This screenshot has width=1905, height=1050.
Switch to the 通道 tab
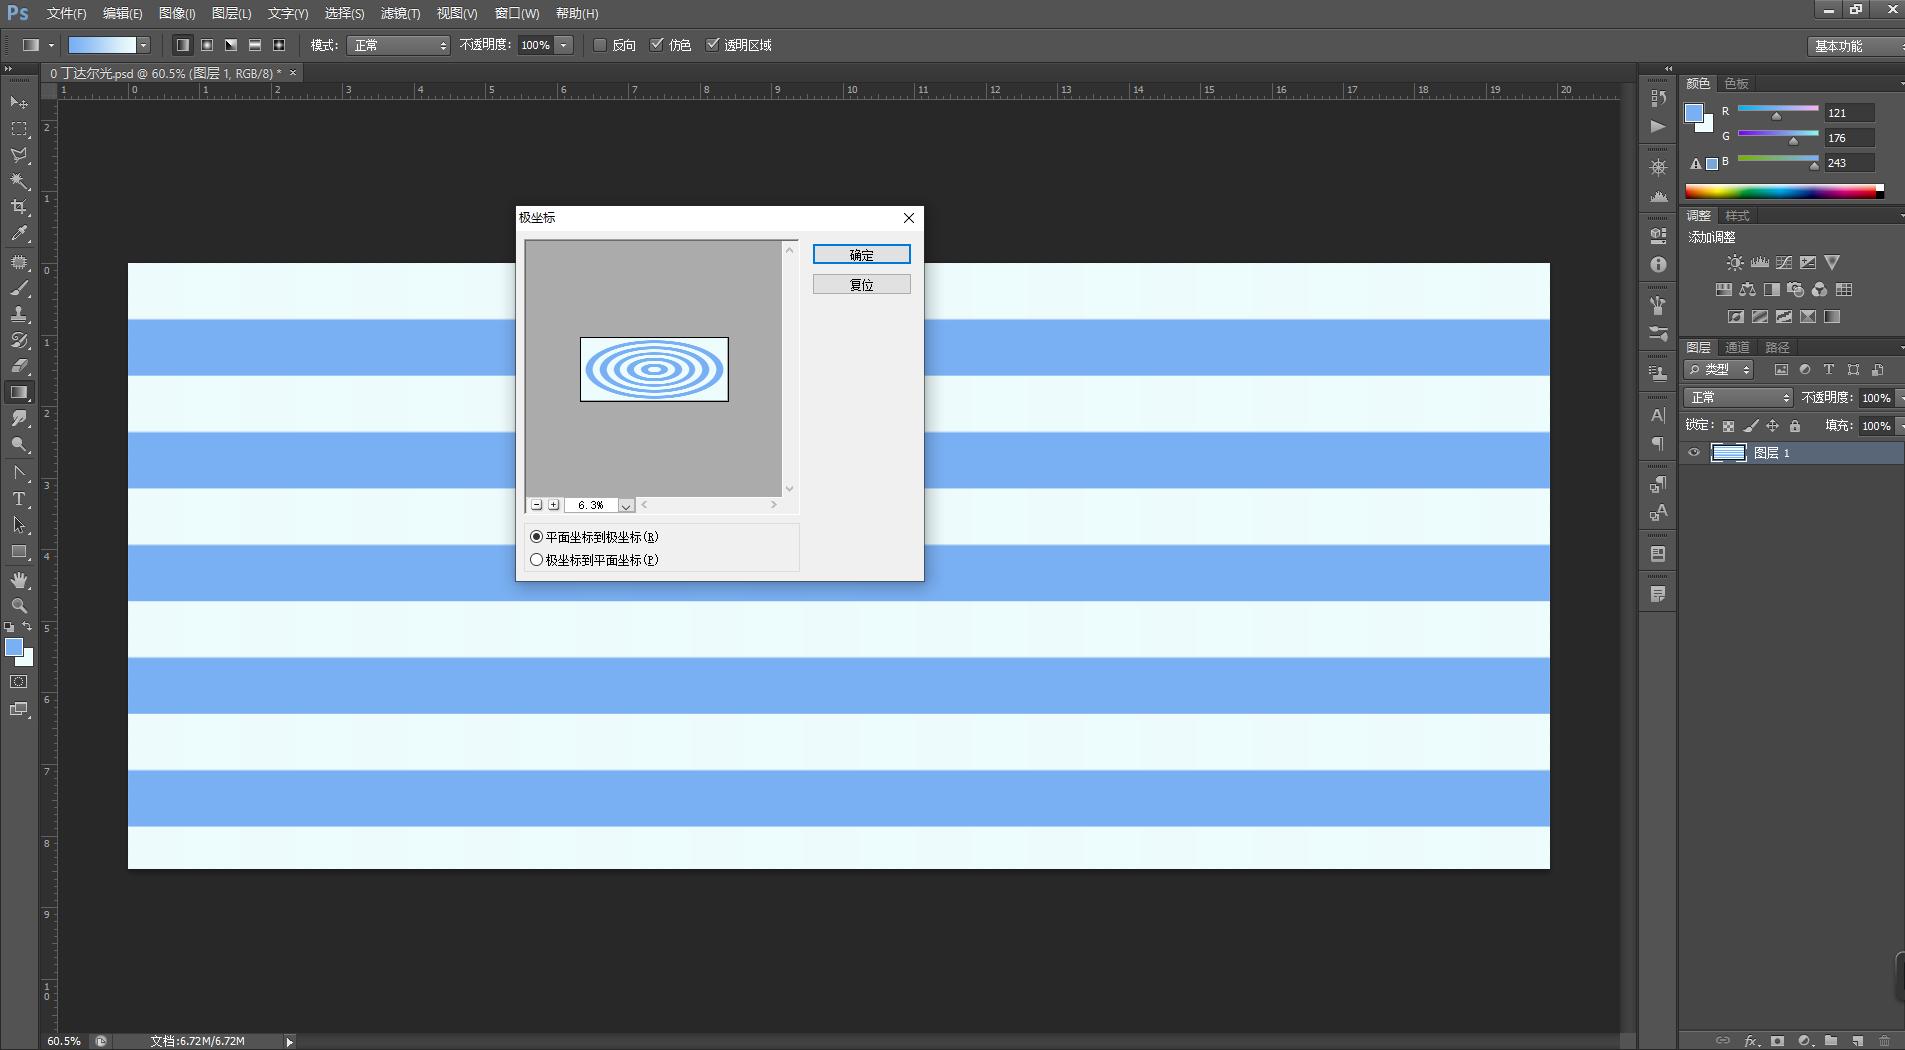pos(1737,347)
